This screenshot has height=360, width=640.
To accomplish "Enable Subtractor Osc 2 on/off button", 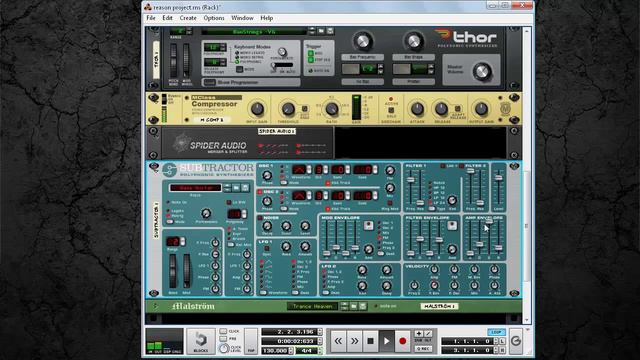I will (260, 192).
